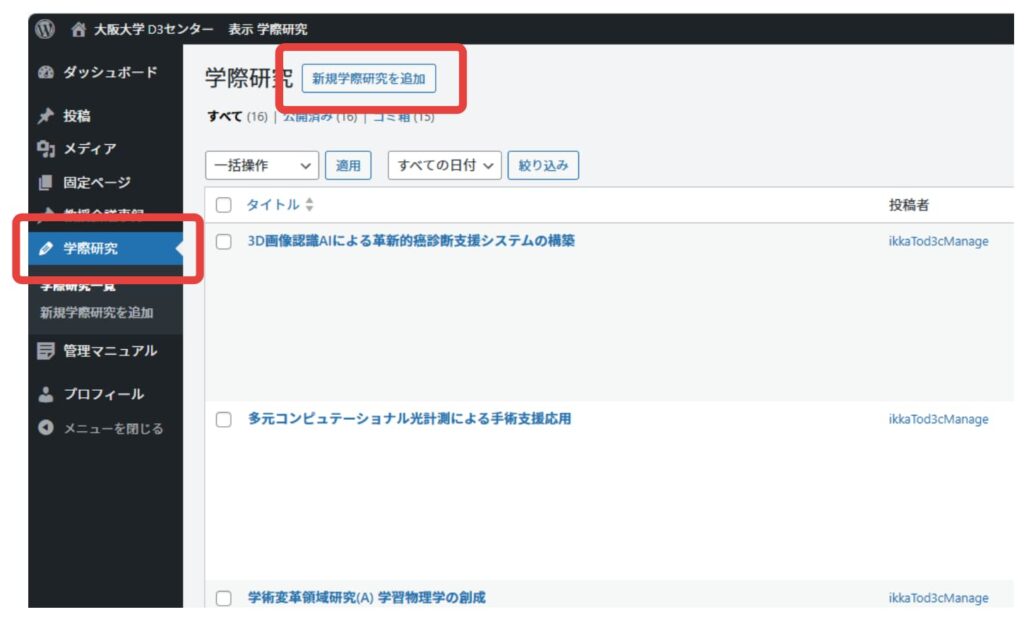Click the メディア media icon
1024x641 pixels.
(46, 149)
